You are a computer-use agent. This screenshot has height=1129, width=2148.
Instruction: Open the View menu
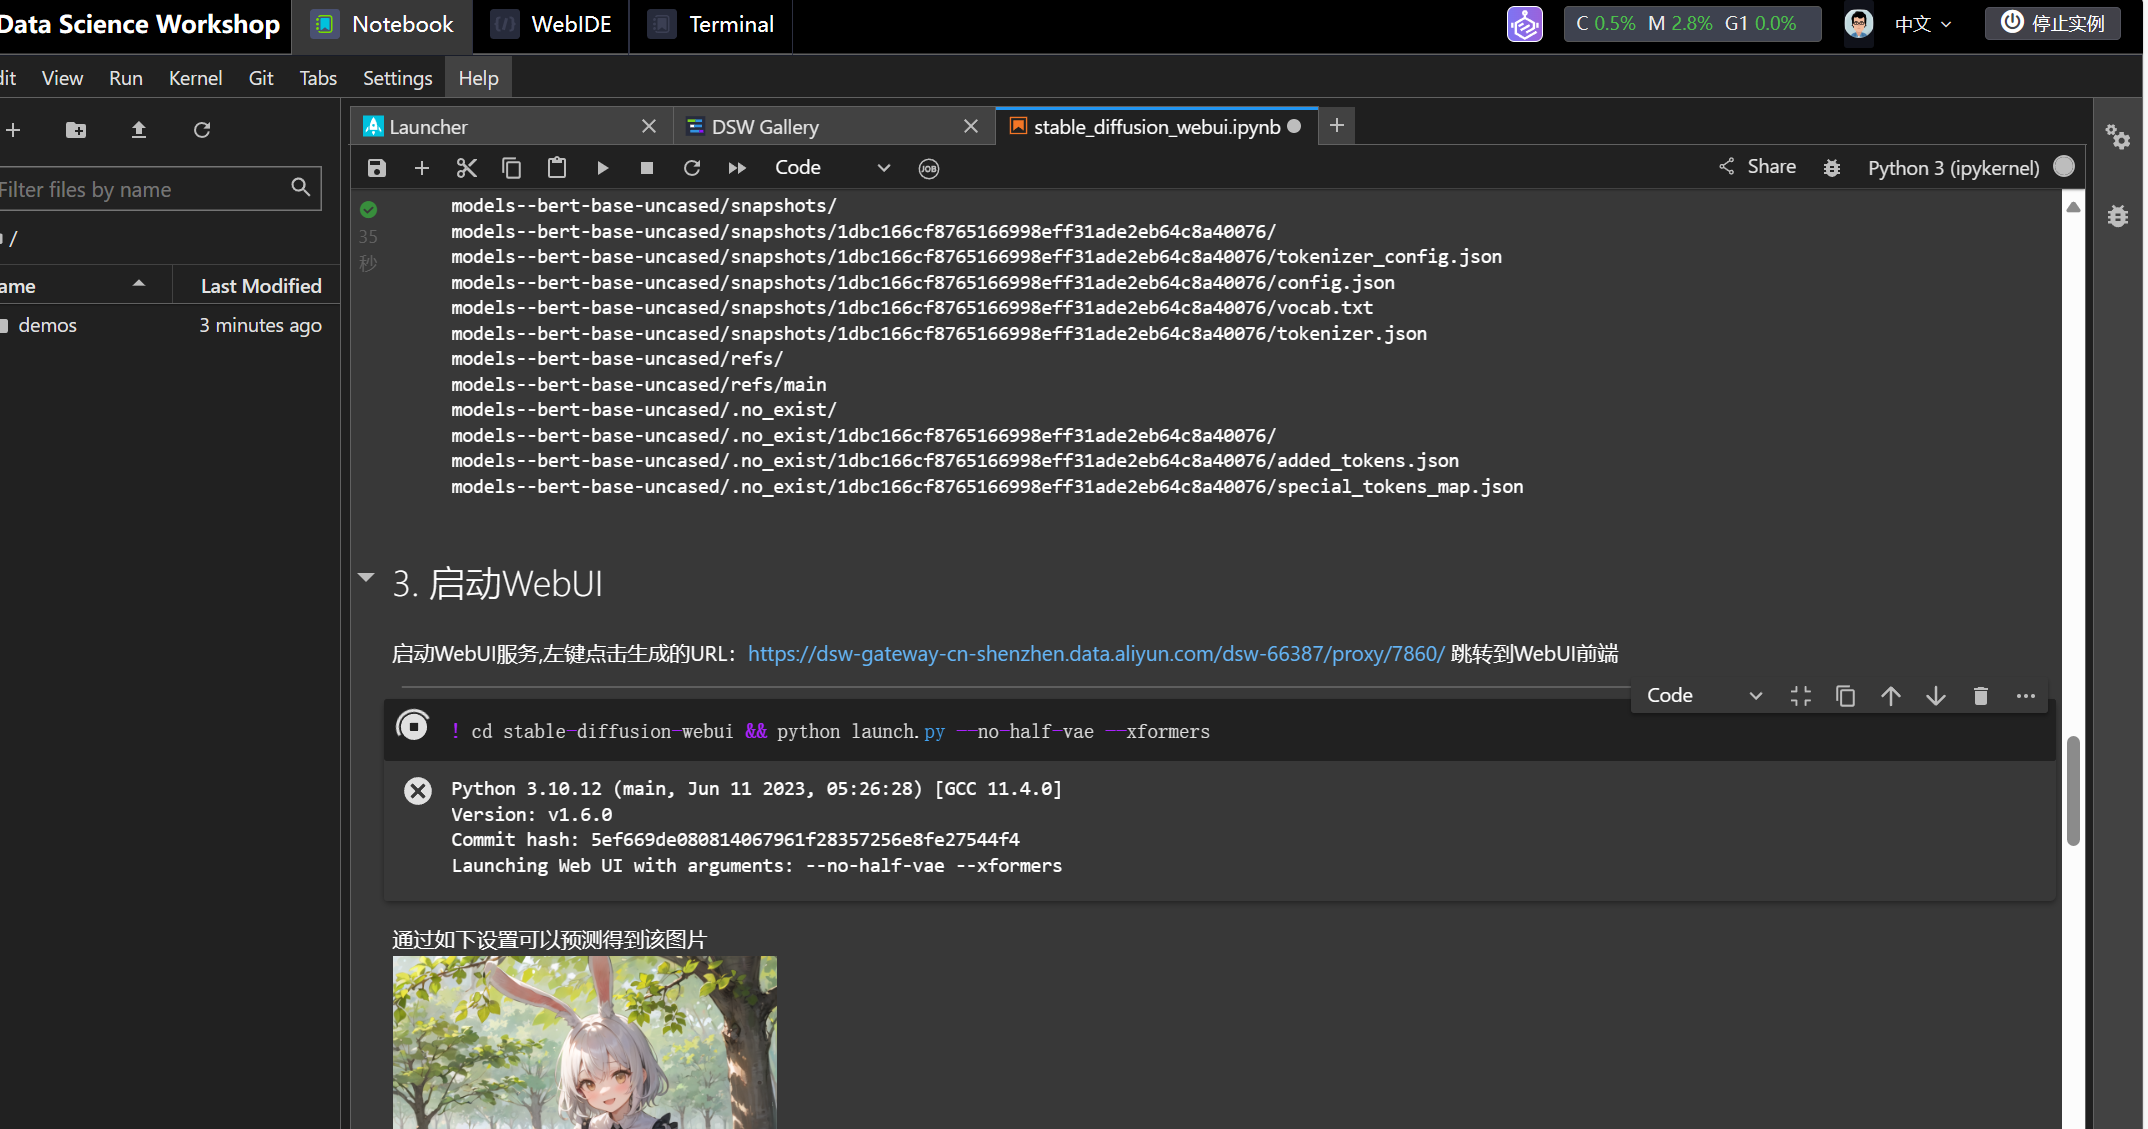(62, 78)
